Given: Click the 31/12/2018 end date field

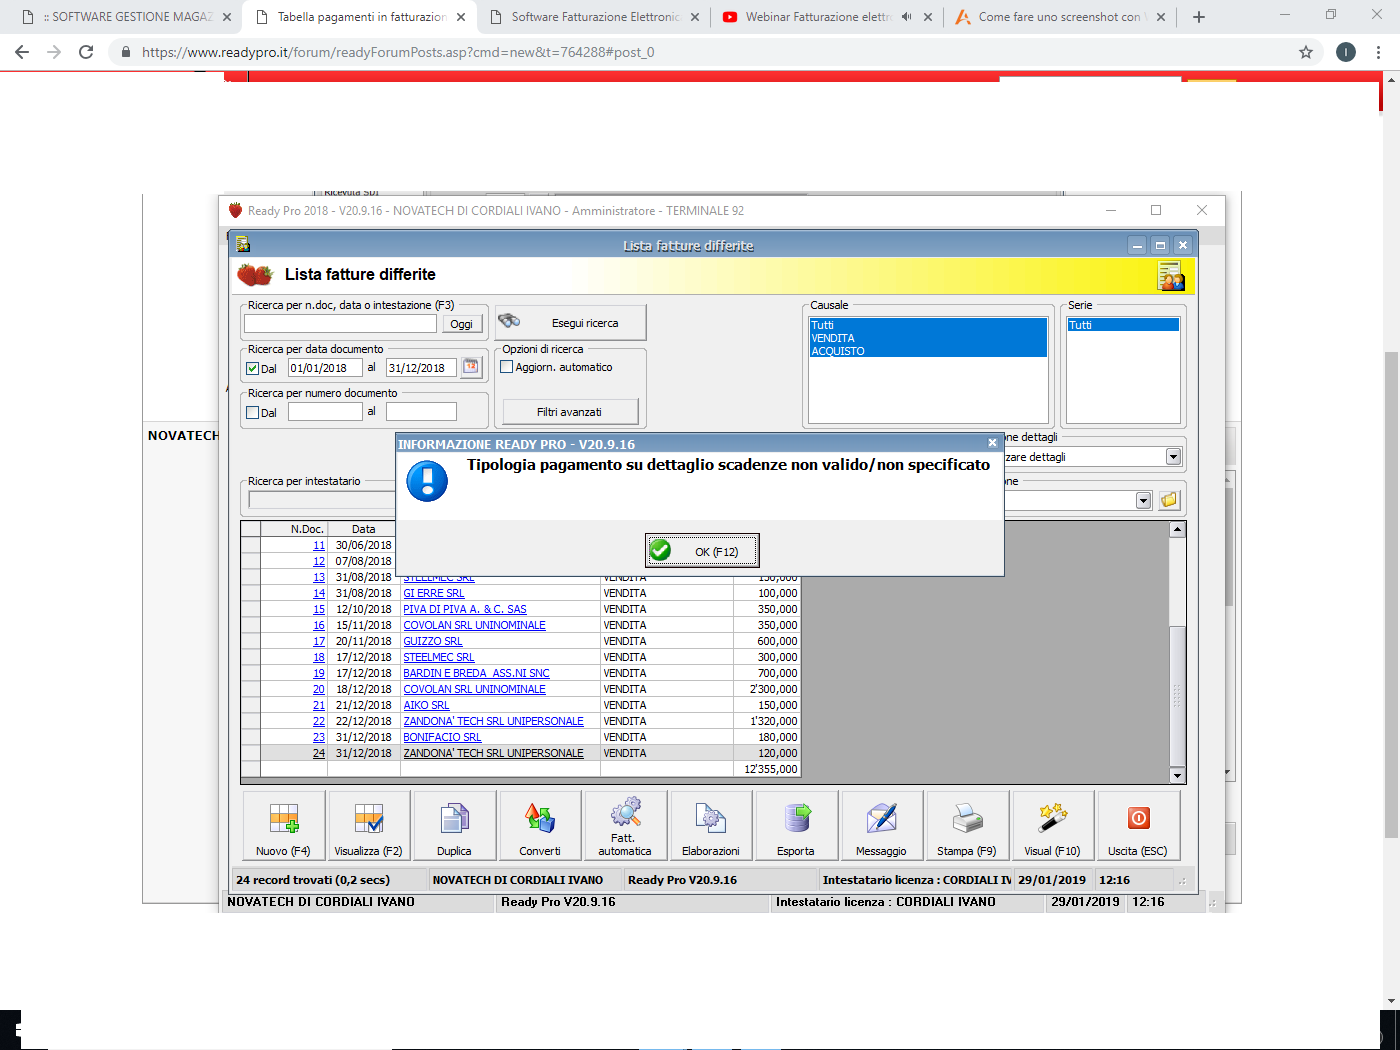Looking at the screenshot, I should pyautogui.click(x=421, y=368).
